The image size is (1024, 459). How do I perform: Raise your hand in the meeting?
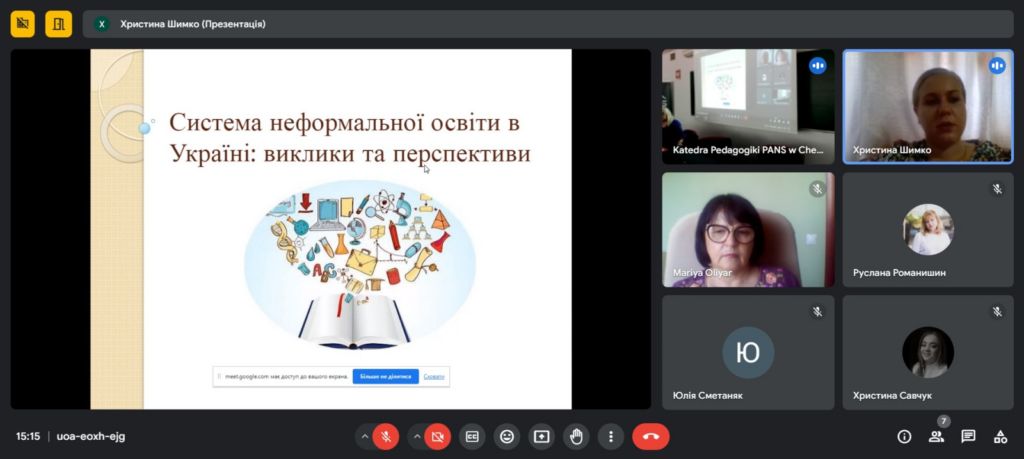tap(576, 436)
